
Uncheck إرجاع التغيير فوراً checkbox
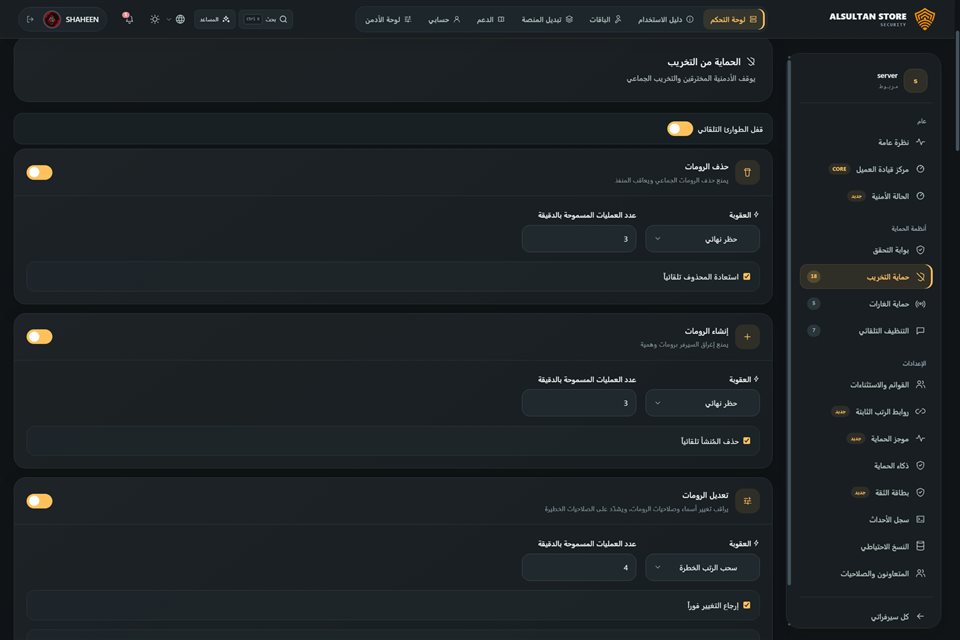(x=746, y=605)
